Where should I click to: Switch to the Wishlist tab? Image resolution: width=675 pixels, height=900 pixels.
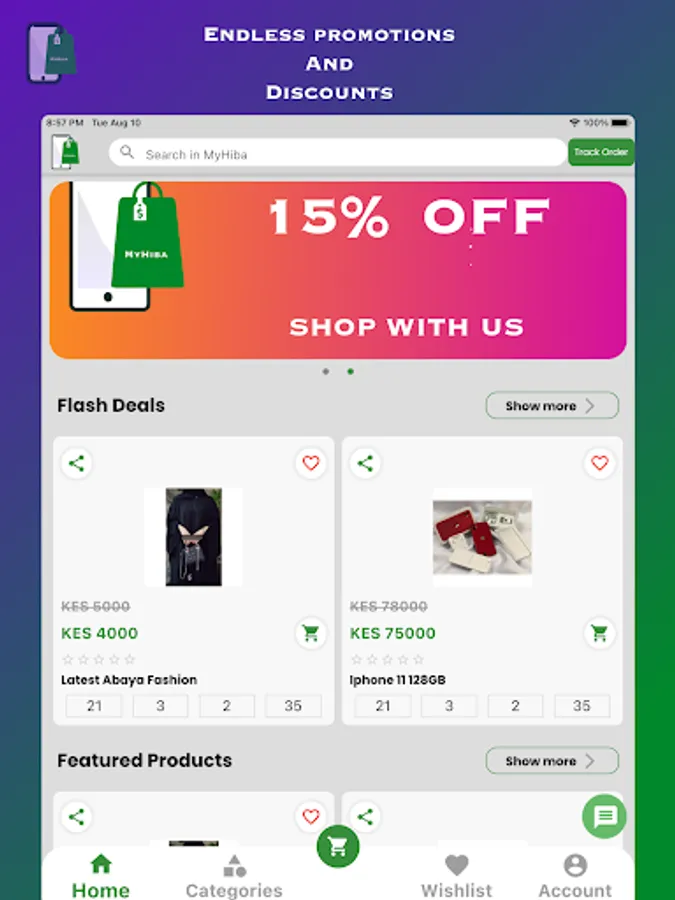pos(457,876)
